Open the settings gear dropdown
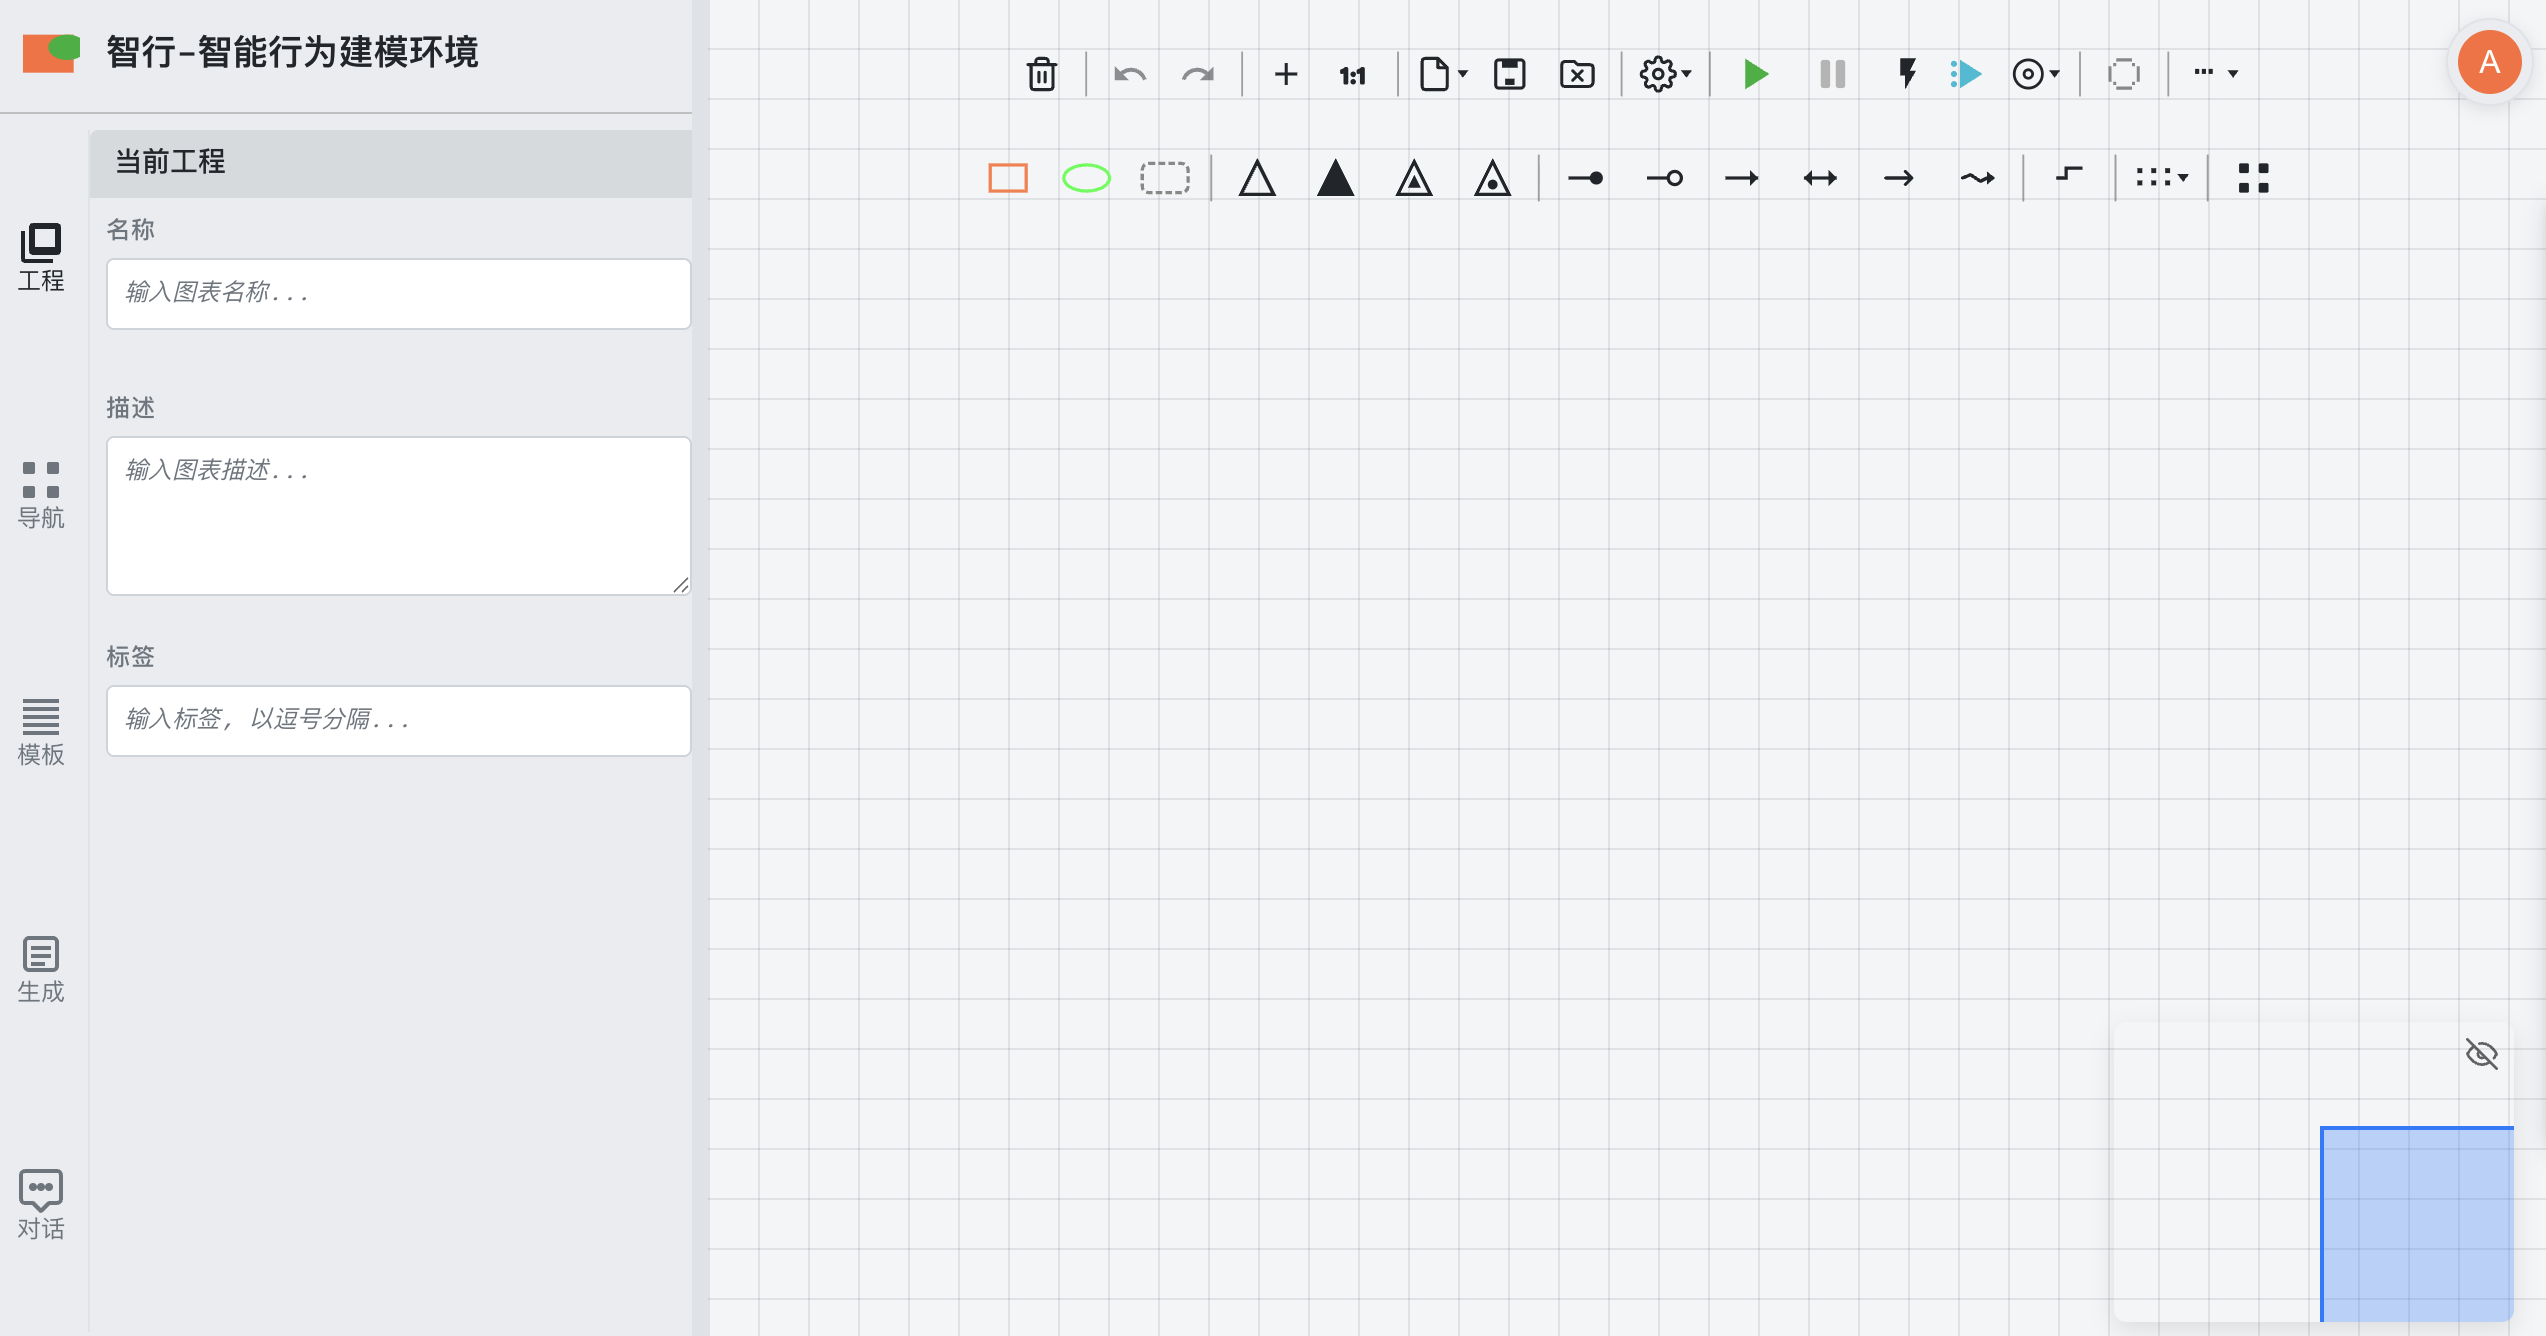The image size is (2546, 1336). (x=1664, y=74)
